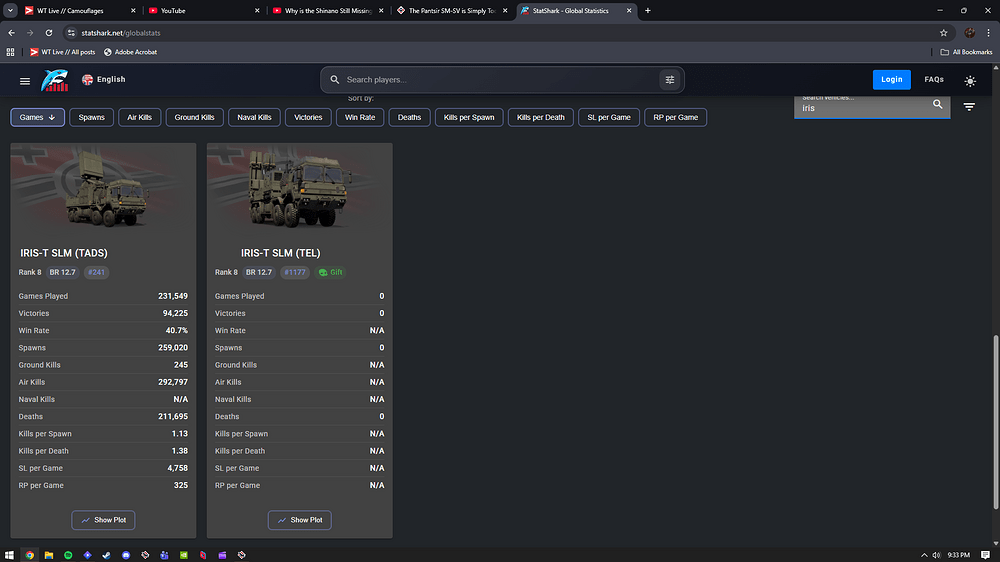The width and height of the screenshot is (1000, 562).
Task: Switch to WT Live // Camouflages tab
Action: 78,11
